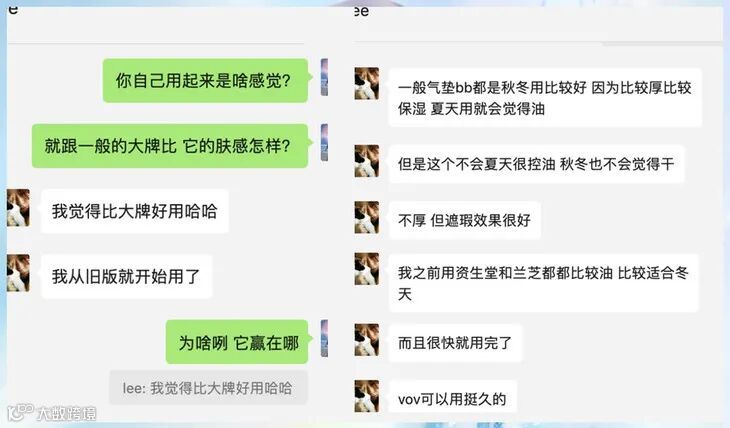This screenshot has height=428, width=730.
Task: Select green bubble '为啥咧 它赢在哪'
Action: pos(237,342)
